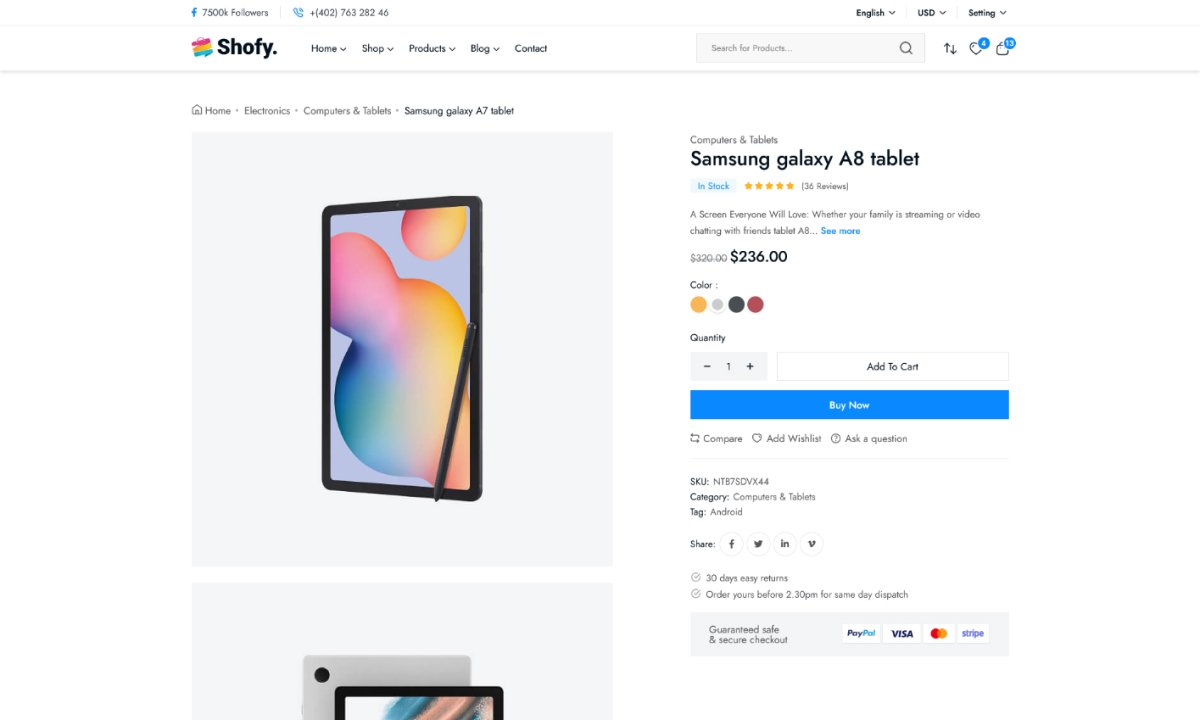This screenshot has width=1200, height=720.
Task: Click the Buy Now button
Action: (849, 405)
